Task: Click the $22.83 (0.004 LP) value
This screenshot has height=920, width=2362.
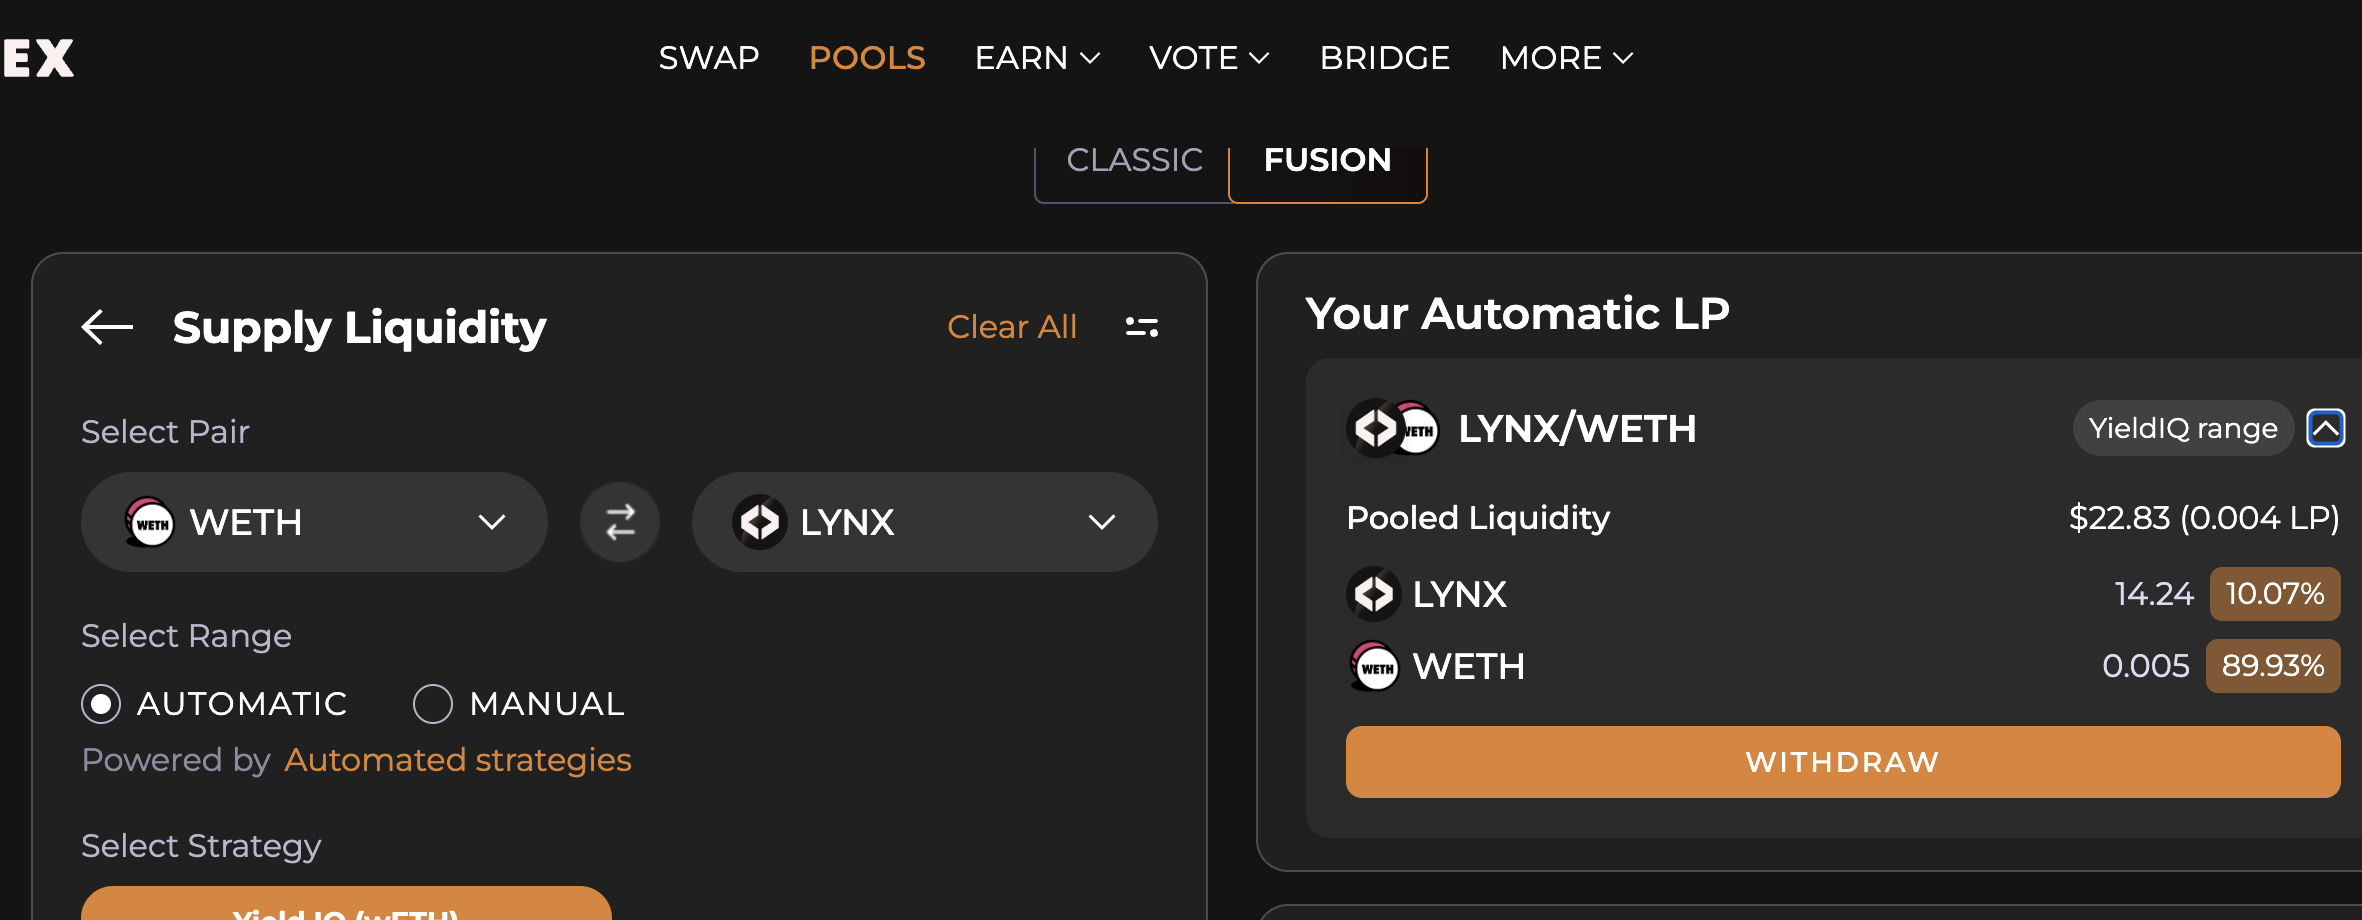Action: click(2204, 518)
